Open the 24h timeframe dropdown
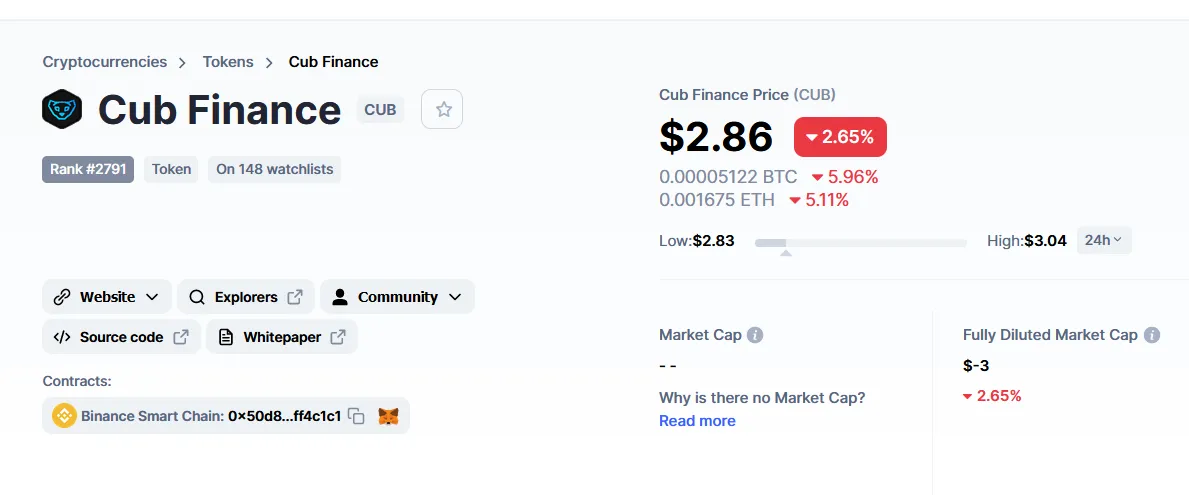This screenshot has height=495, width=1189. (1104, 240)
